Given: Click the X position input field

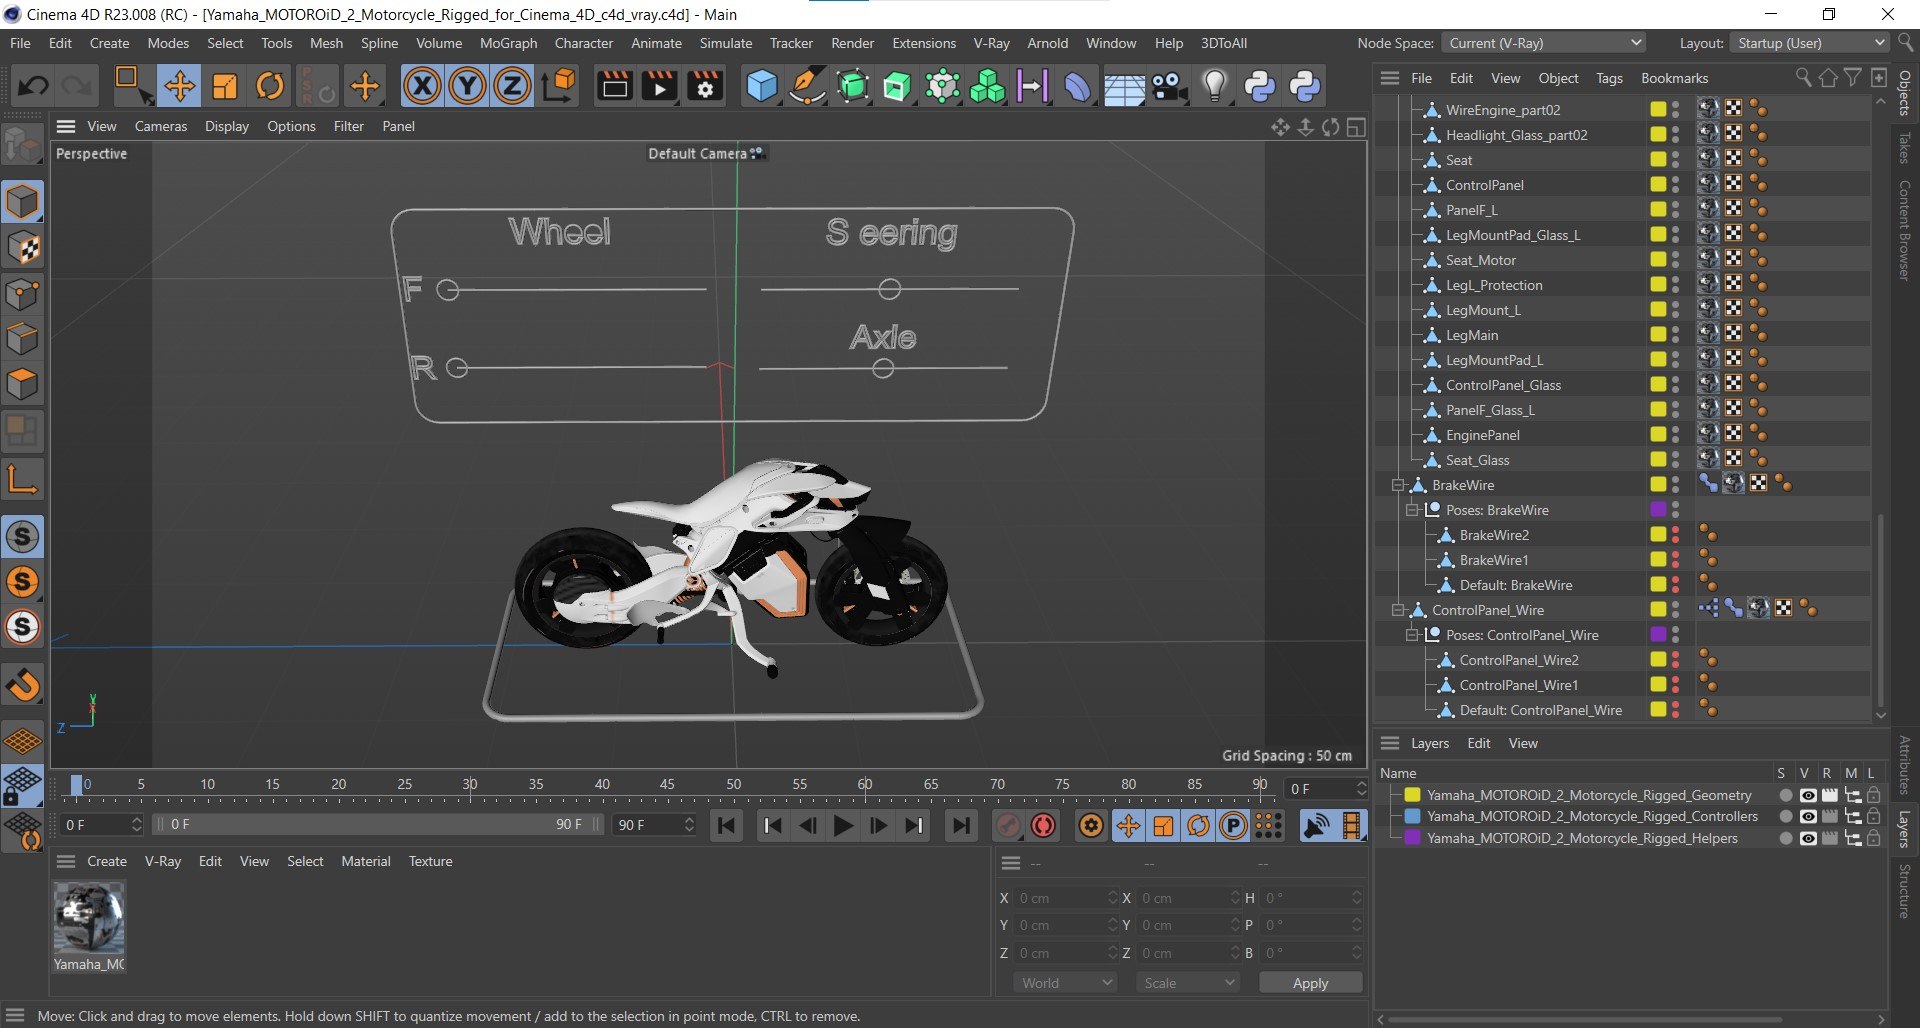Looking at the screenshot, I should 1064,898.
